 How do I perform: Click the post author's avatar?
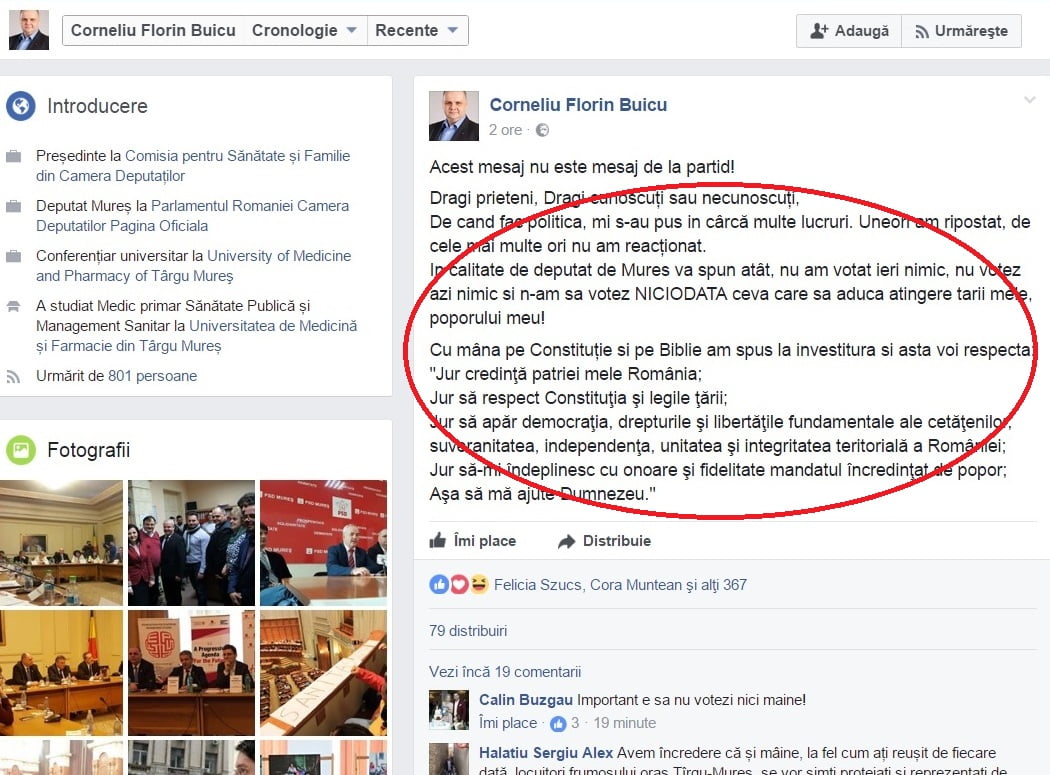click(454, 116)
